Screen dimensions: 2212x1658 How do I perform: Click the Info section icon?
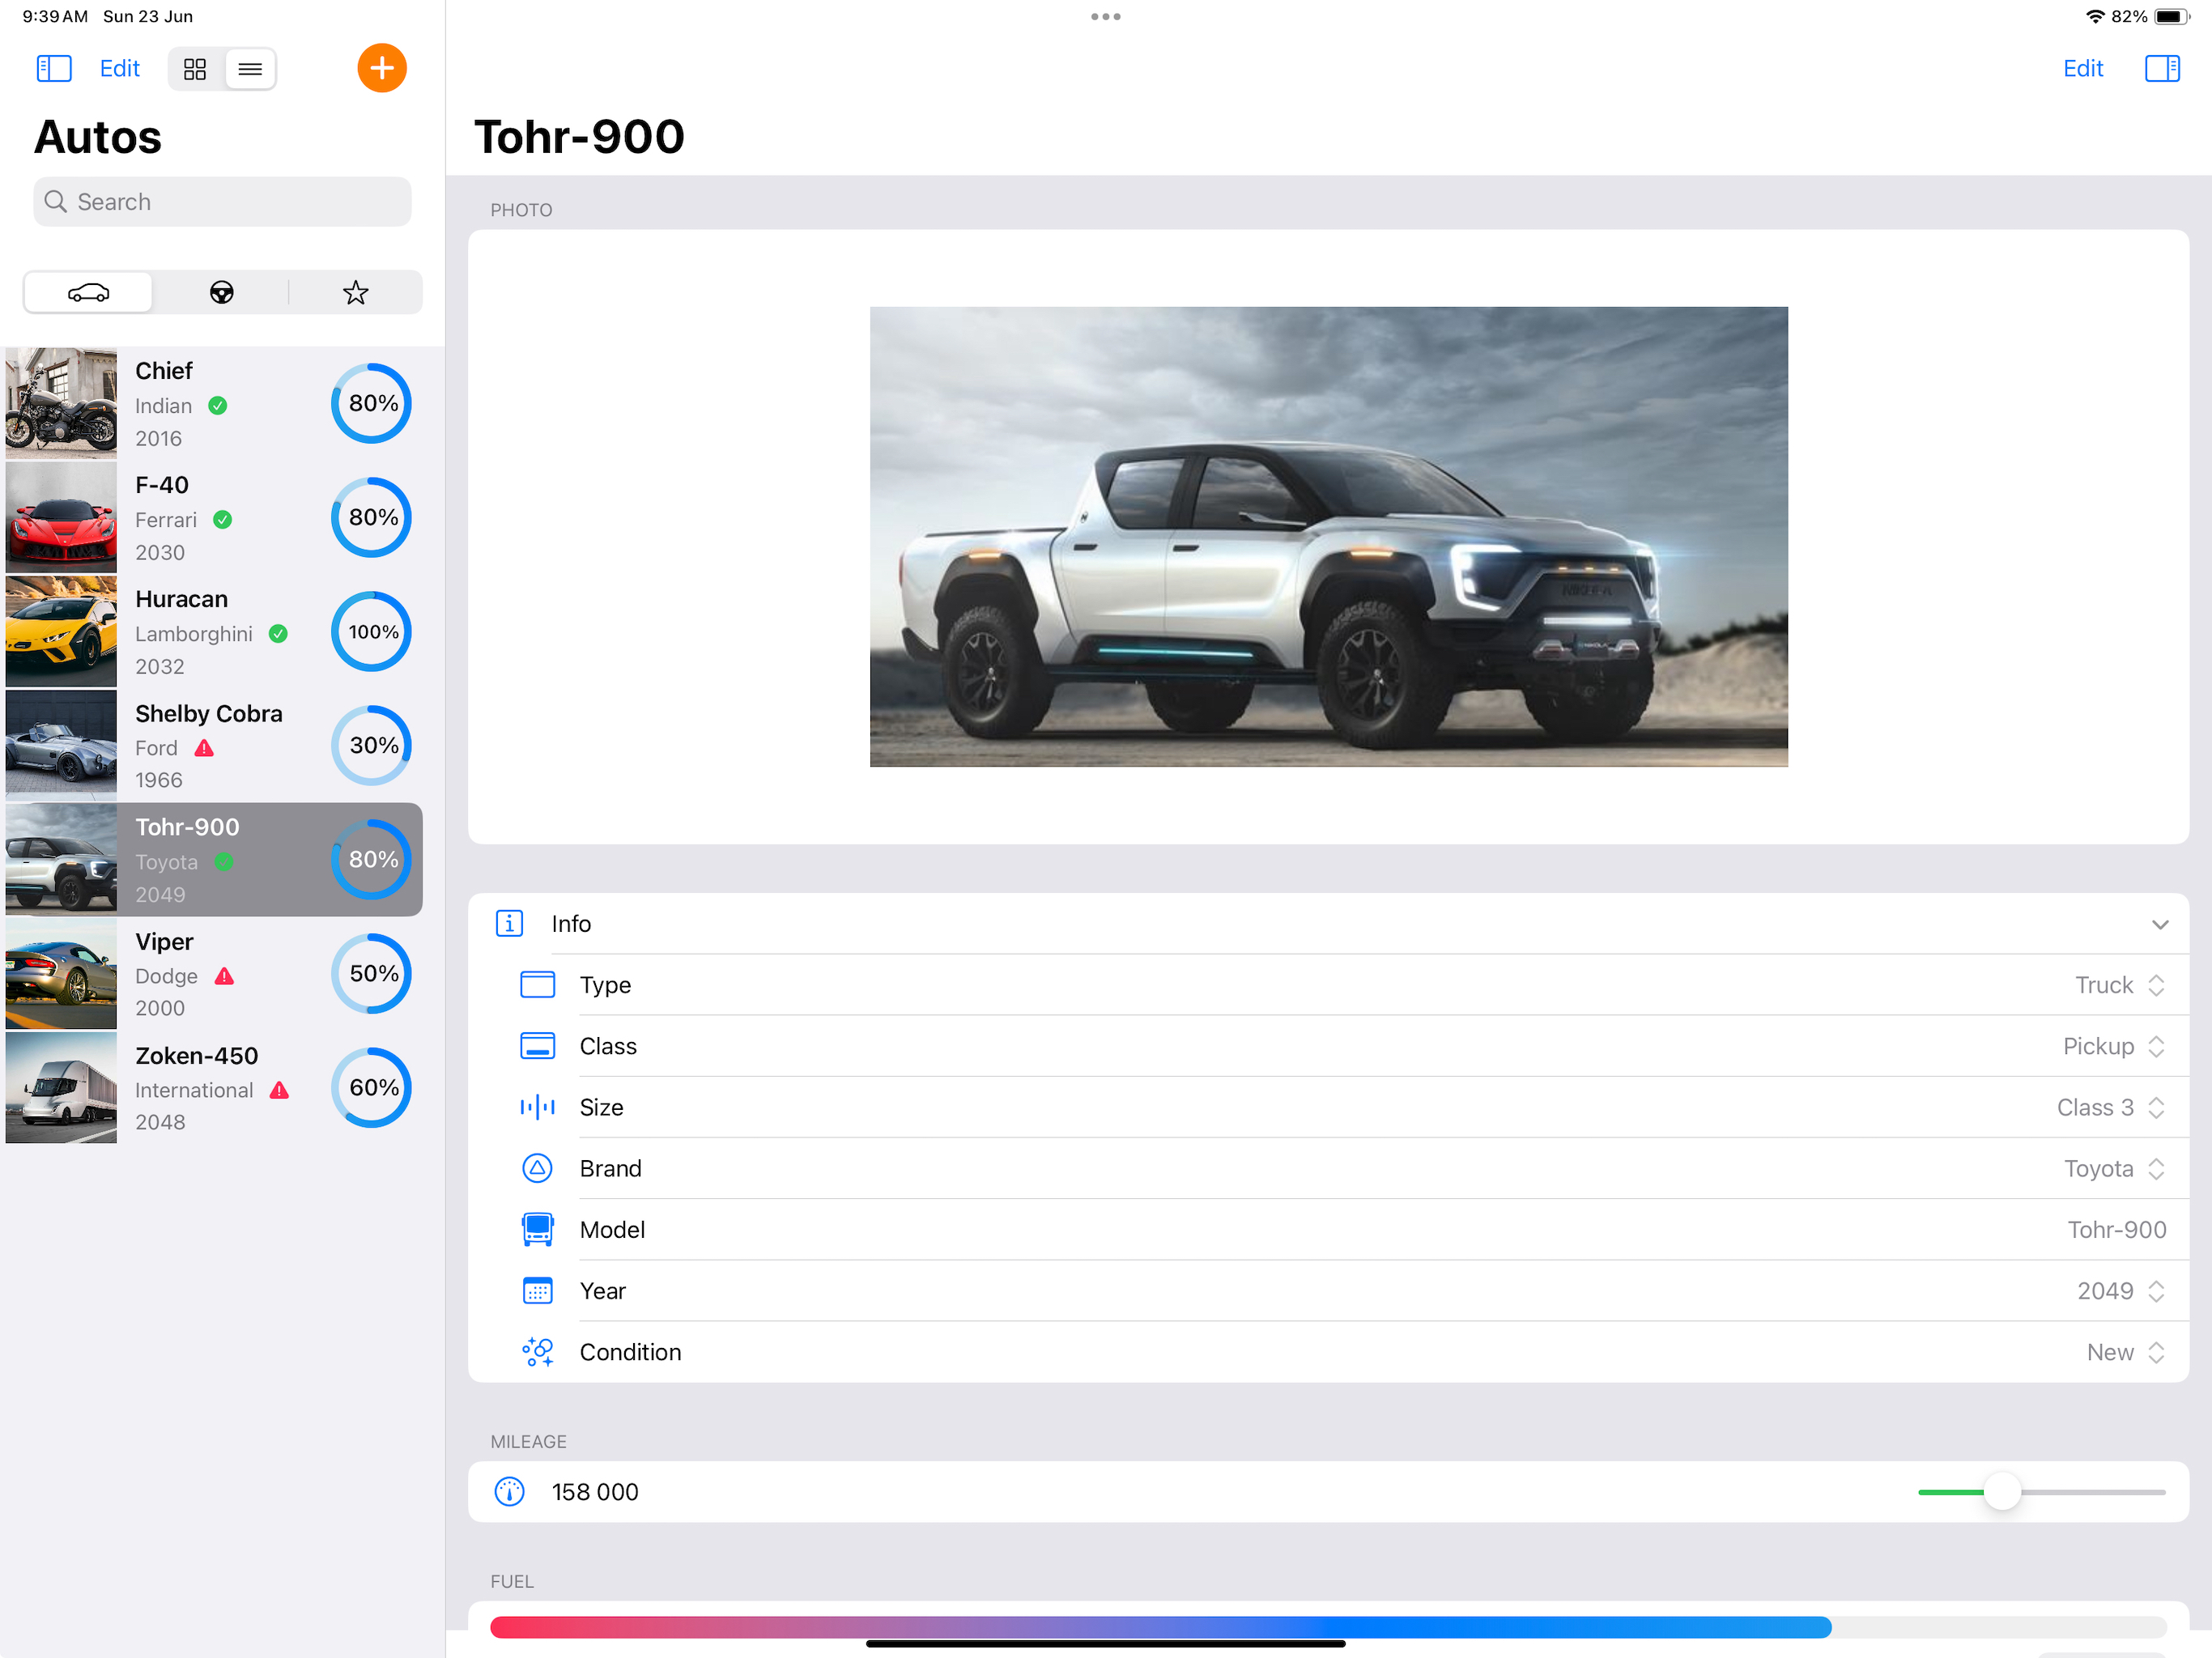[509, 923]
